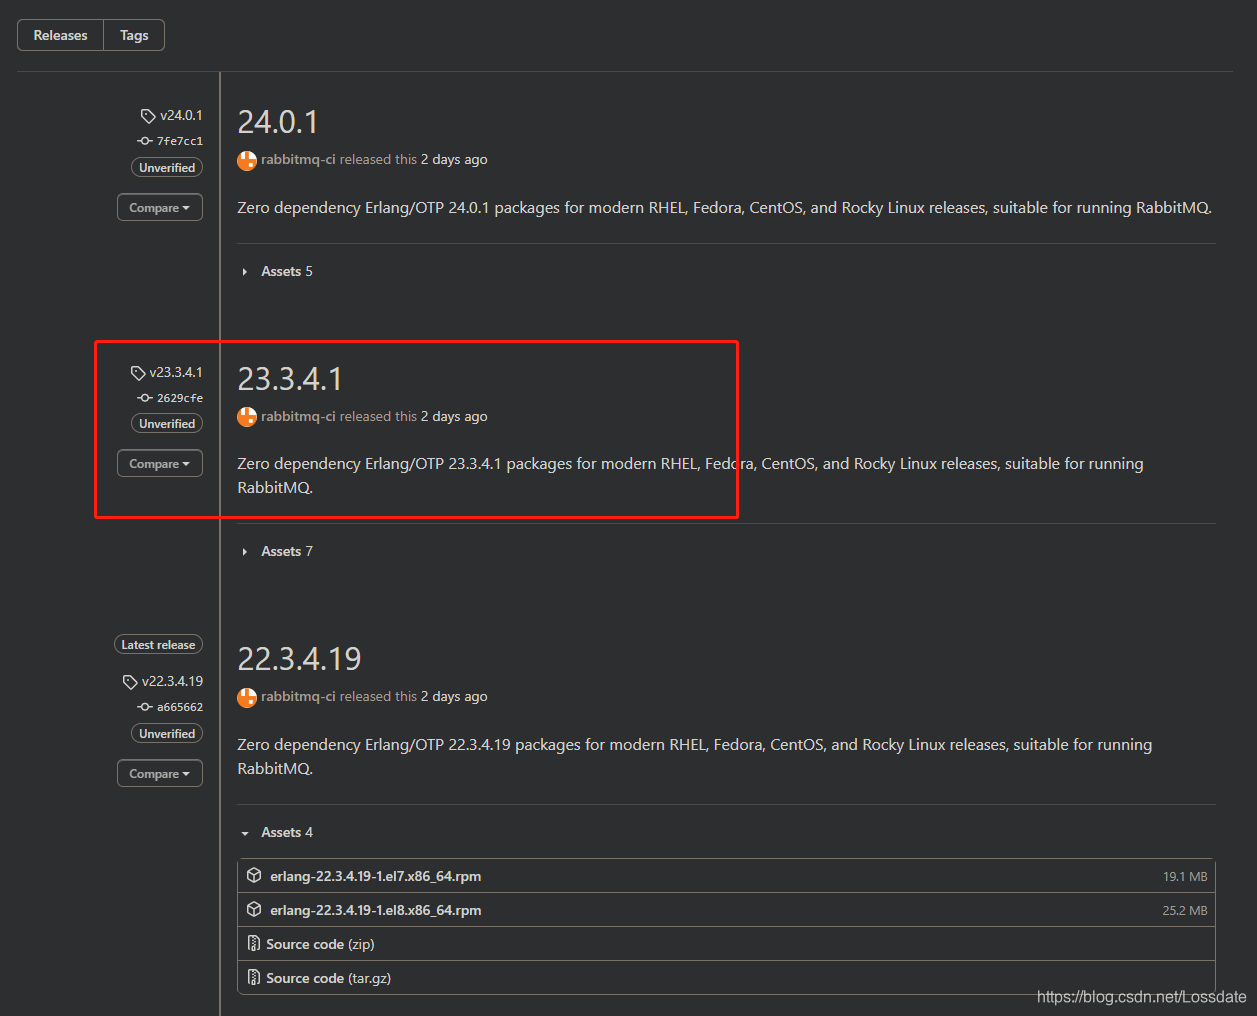The image size is (1257, 1016).
Task: Show Unverified badge details for v22.3.4.19
Action: 167,734
